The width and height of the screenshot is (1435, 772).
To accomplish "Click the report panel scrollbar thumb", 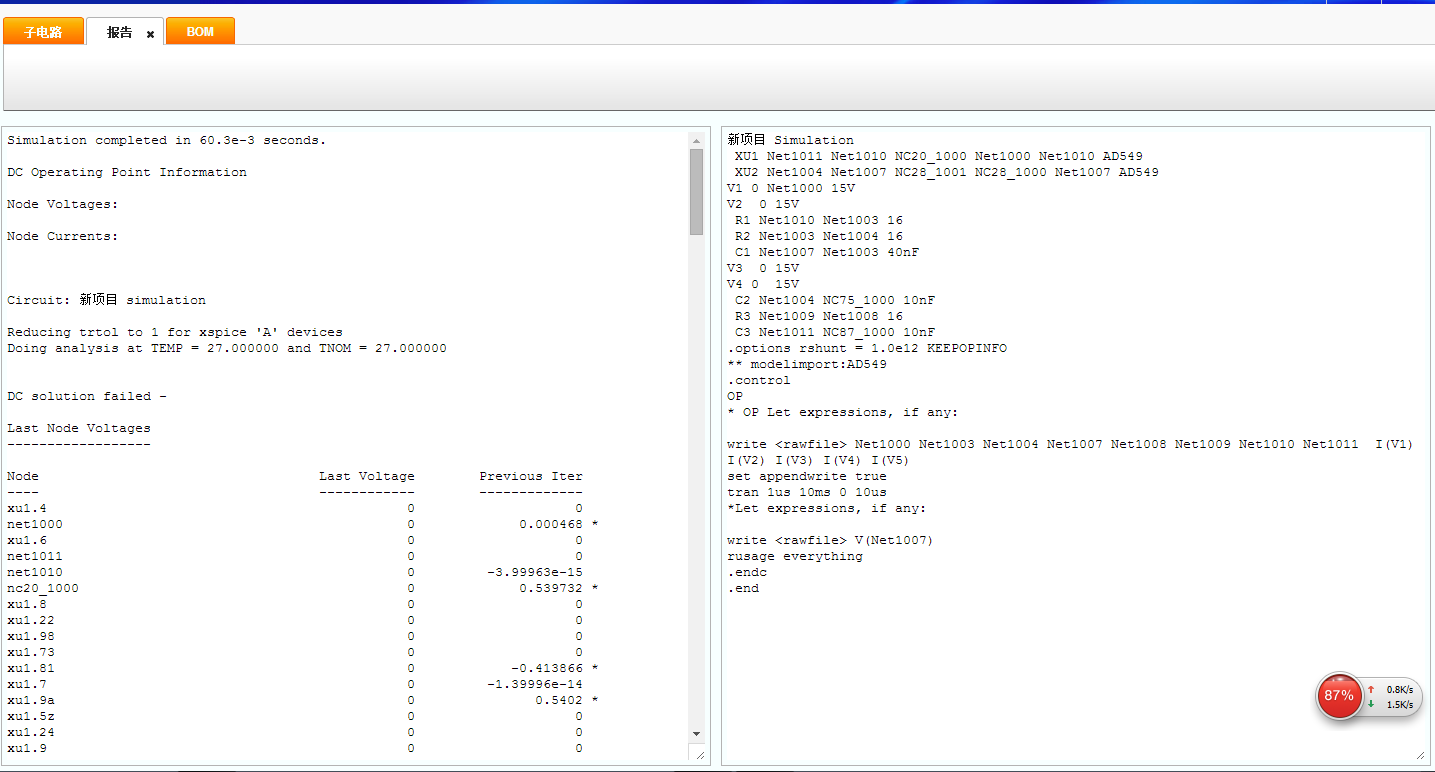I will [x=696, y=192].
